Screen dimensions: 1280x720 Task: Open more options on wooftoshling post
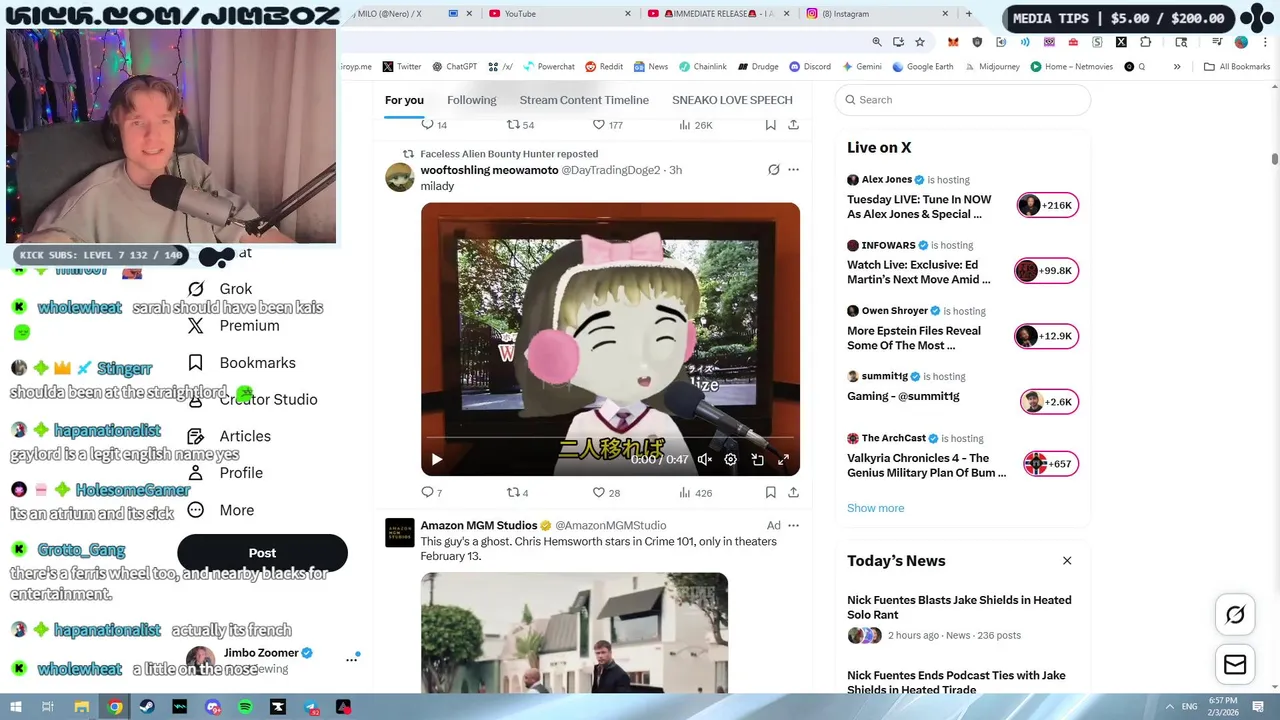[x=793, y=170]
